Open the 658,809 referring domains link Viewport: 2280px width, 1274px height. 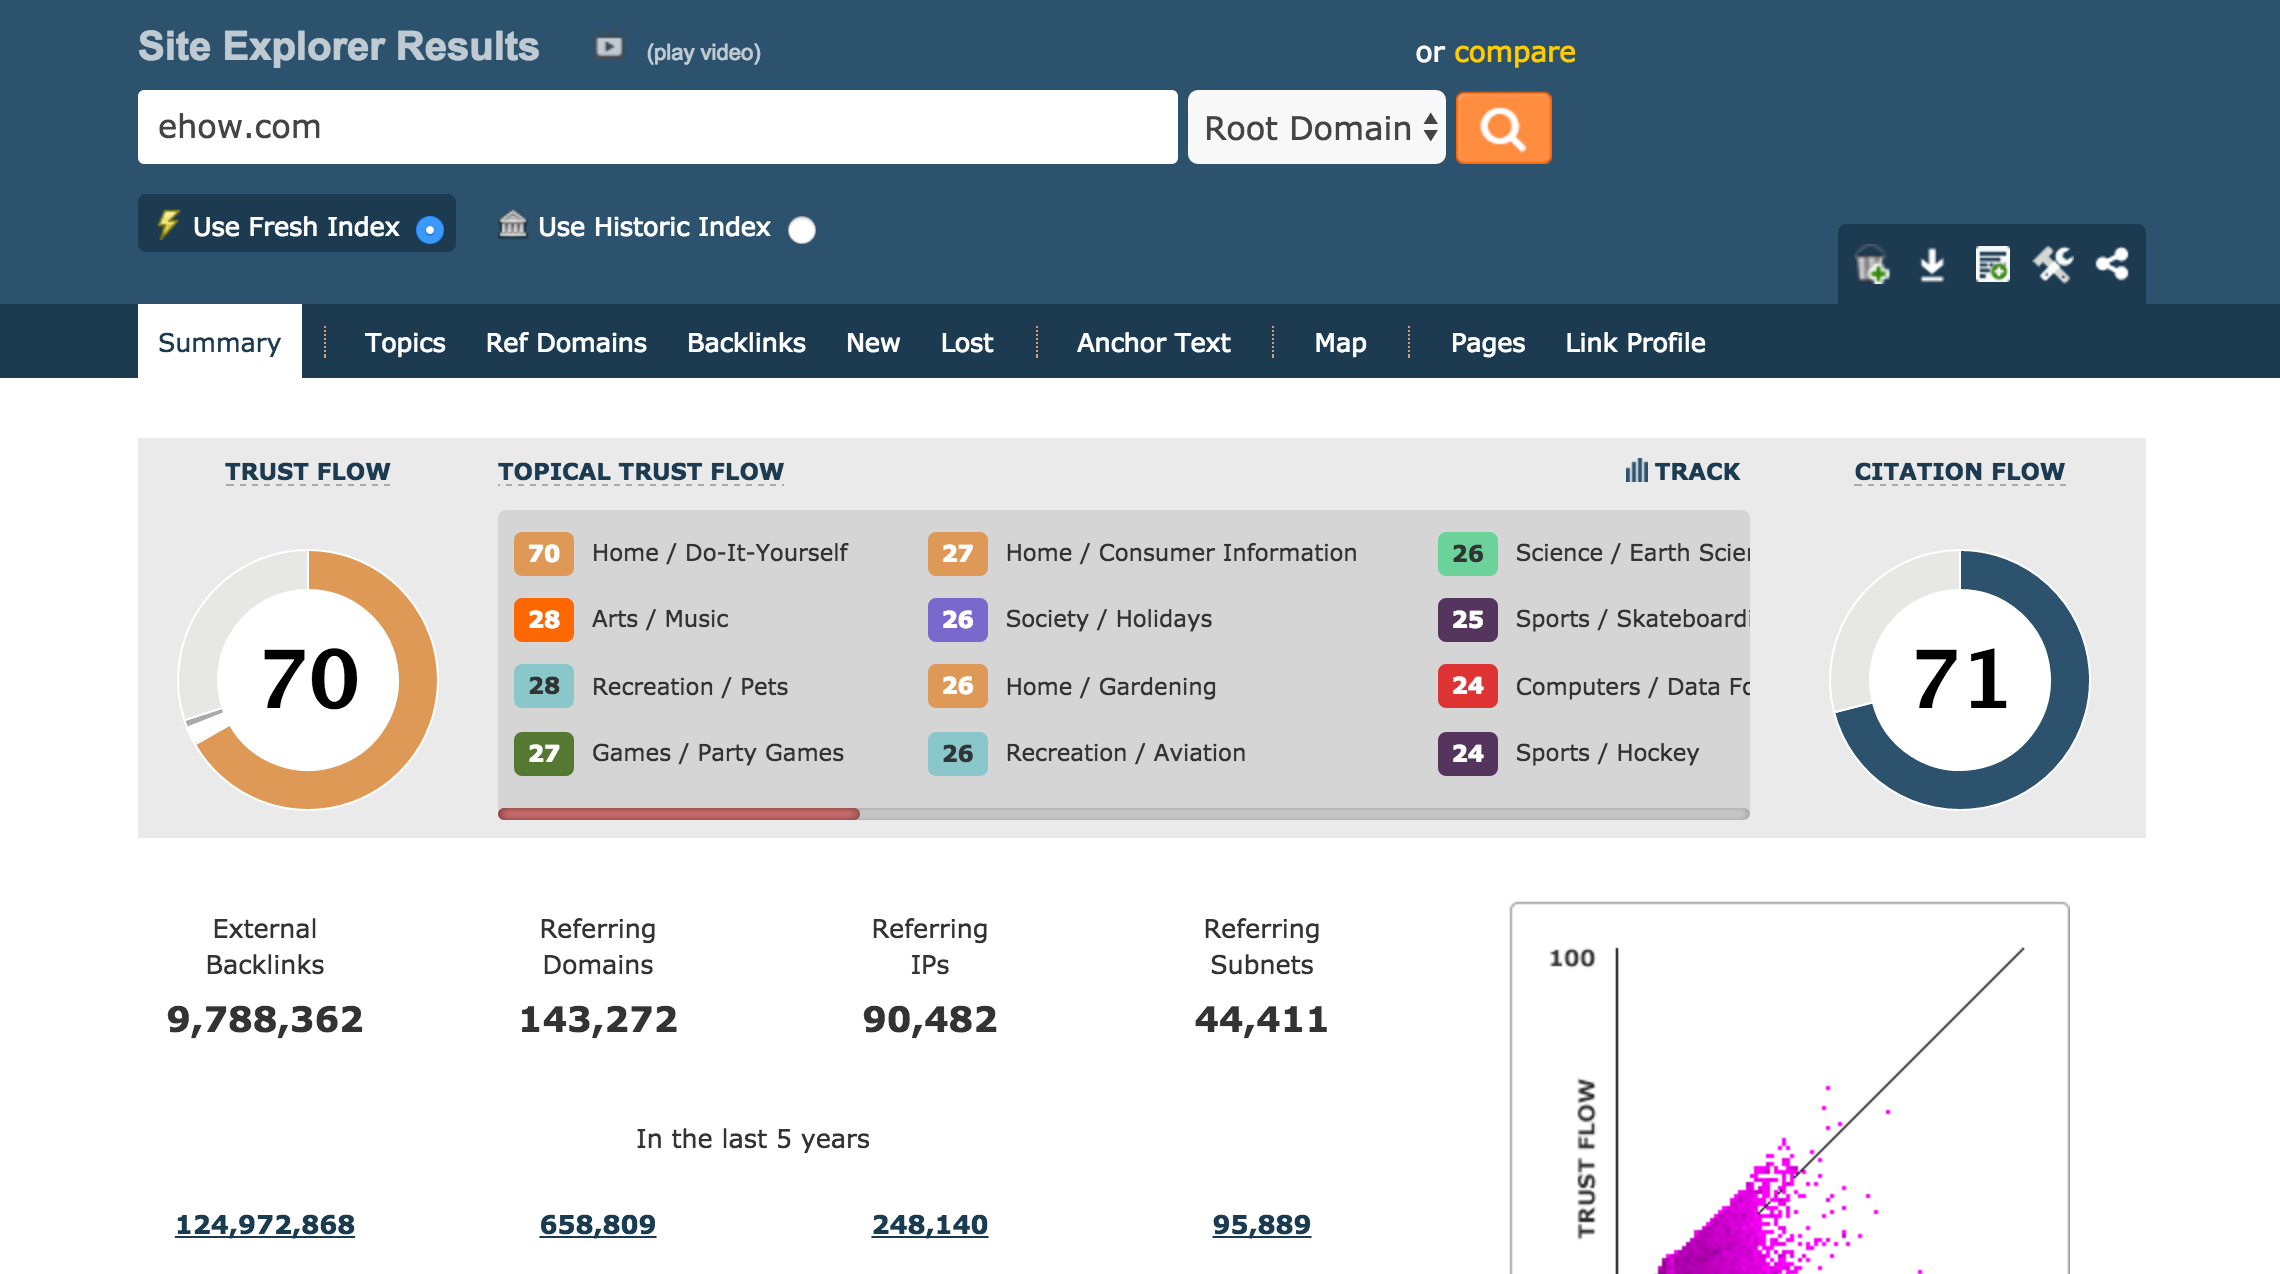click(x=598, y=1224)
